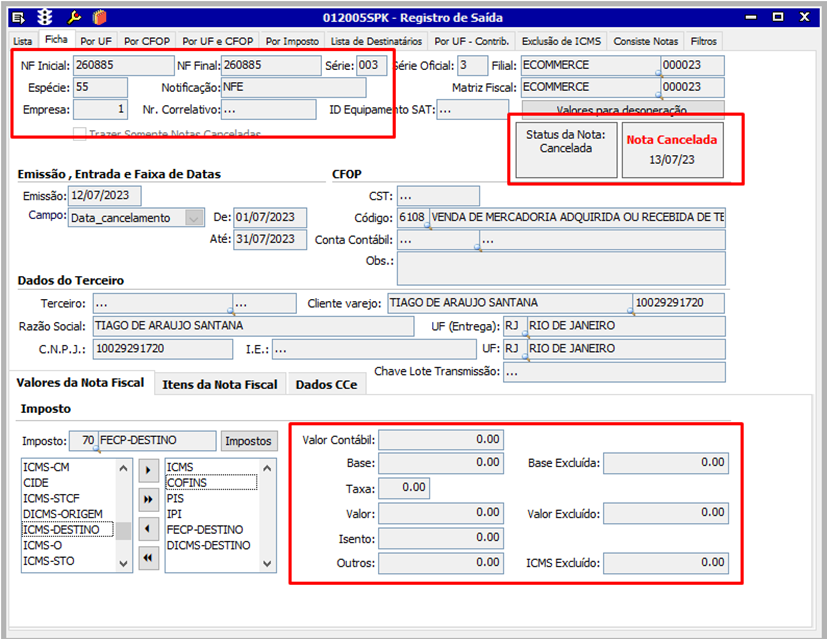
Task: Move selected tax right with single arrow
Action: [148, 470]
